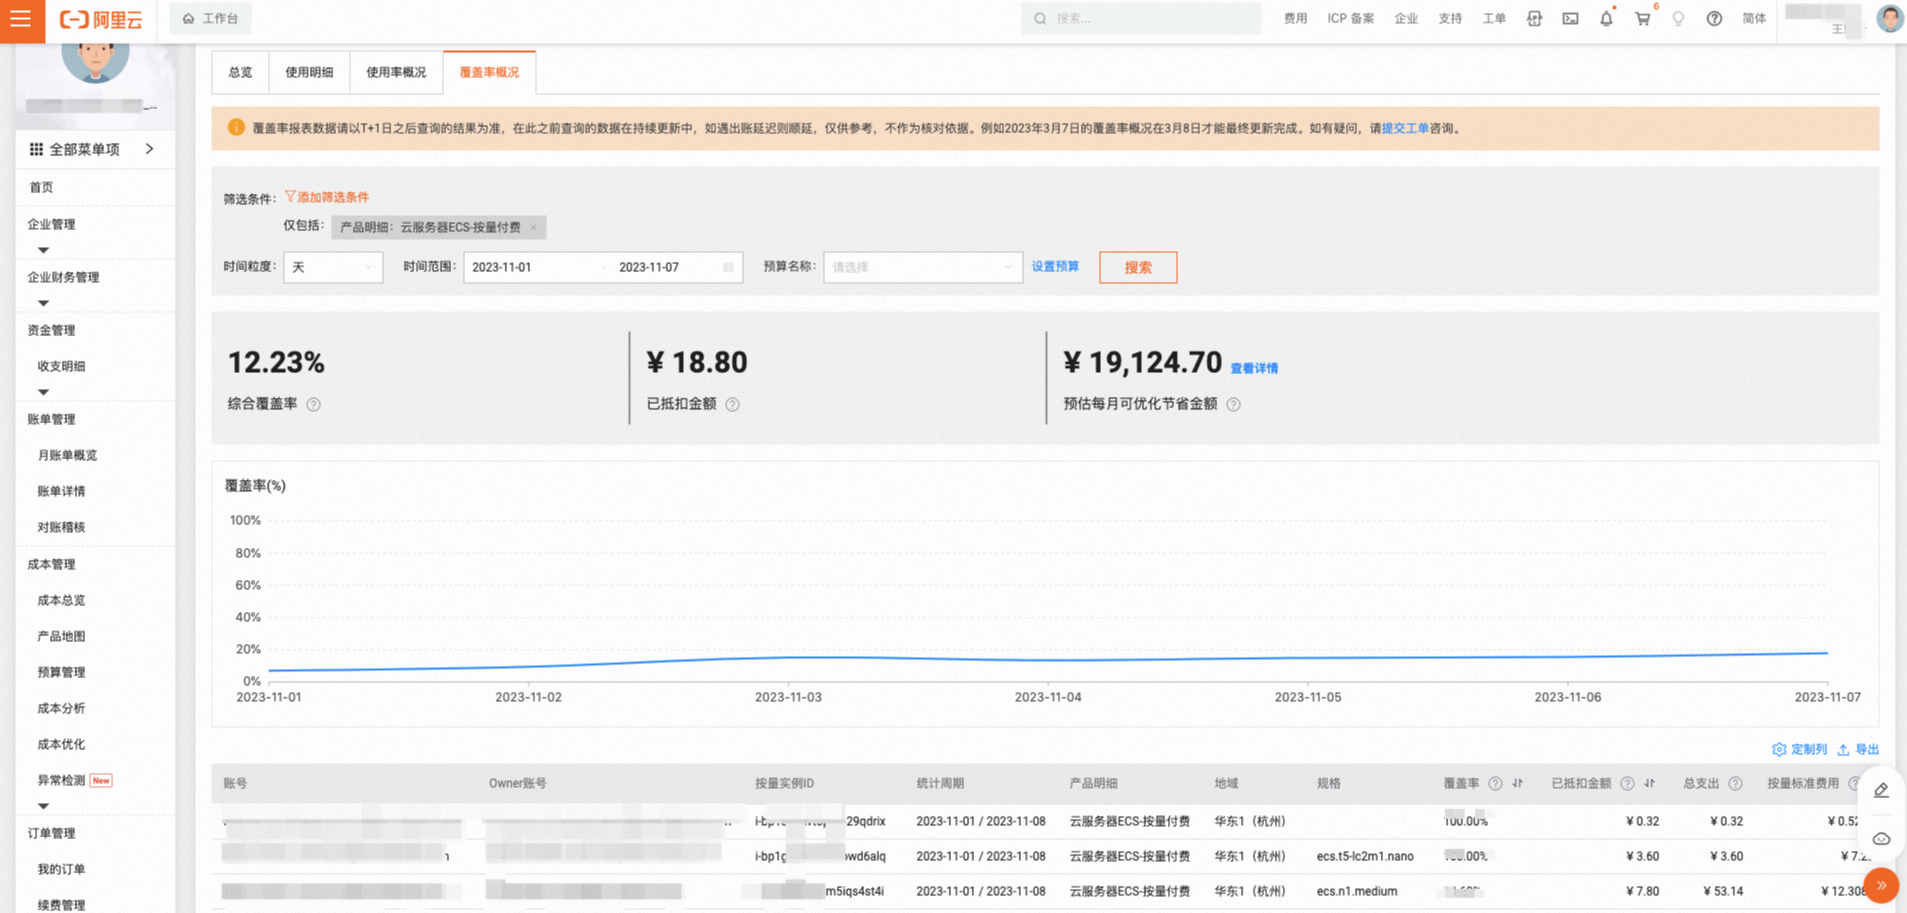This screenshot has width=1907, height=913.
Task: Switch to the 总览 tab
Action: click(x=240, y=72)
